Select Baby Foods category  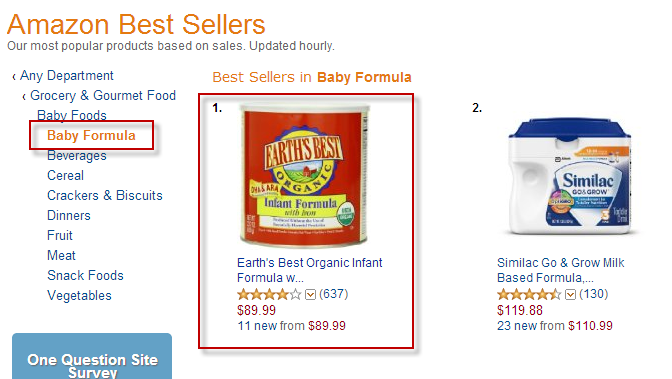pyautogui.click(x=72, y=115)
